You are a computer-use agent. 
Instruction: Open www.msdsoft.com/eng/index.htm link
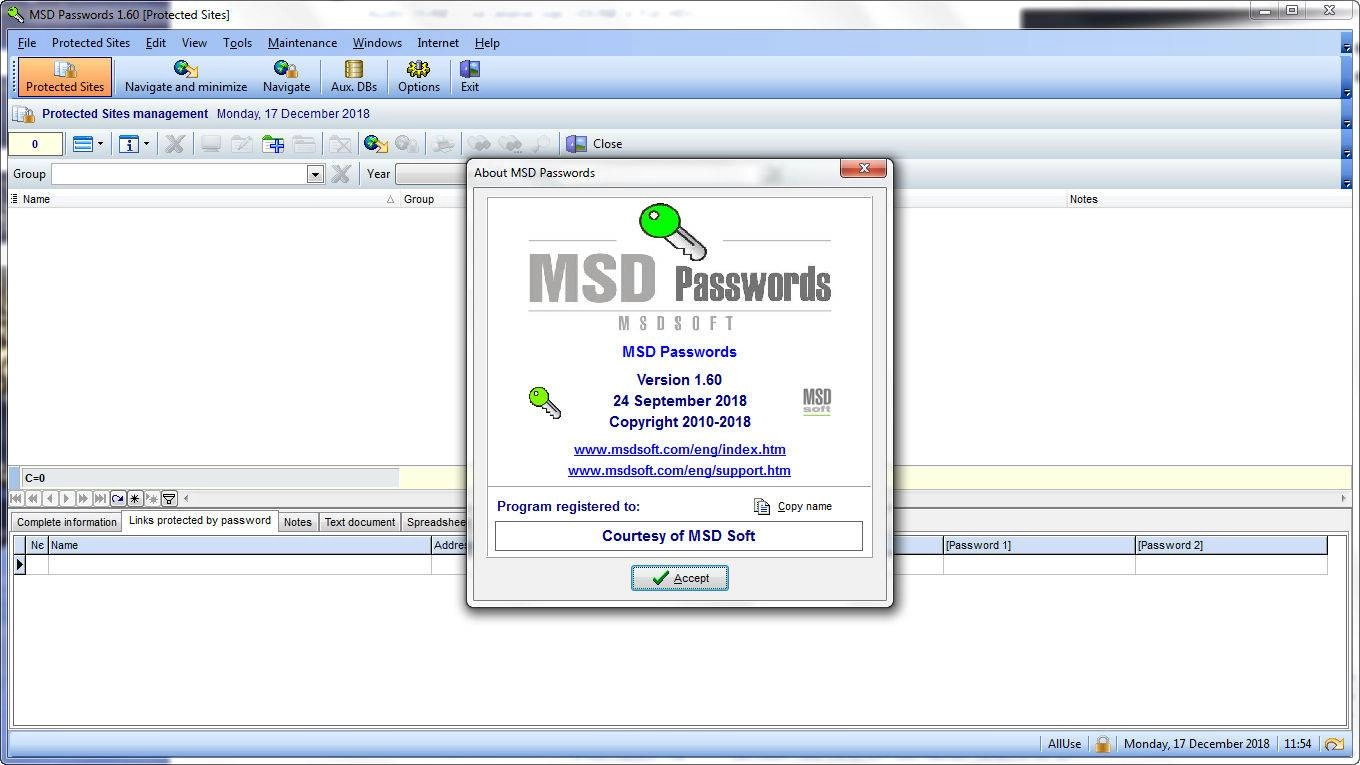(679, 449)
